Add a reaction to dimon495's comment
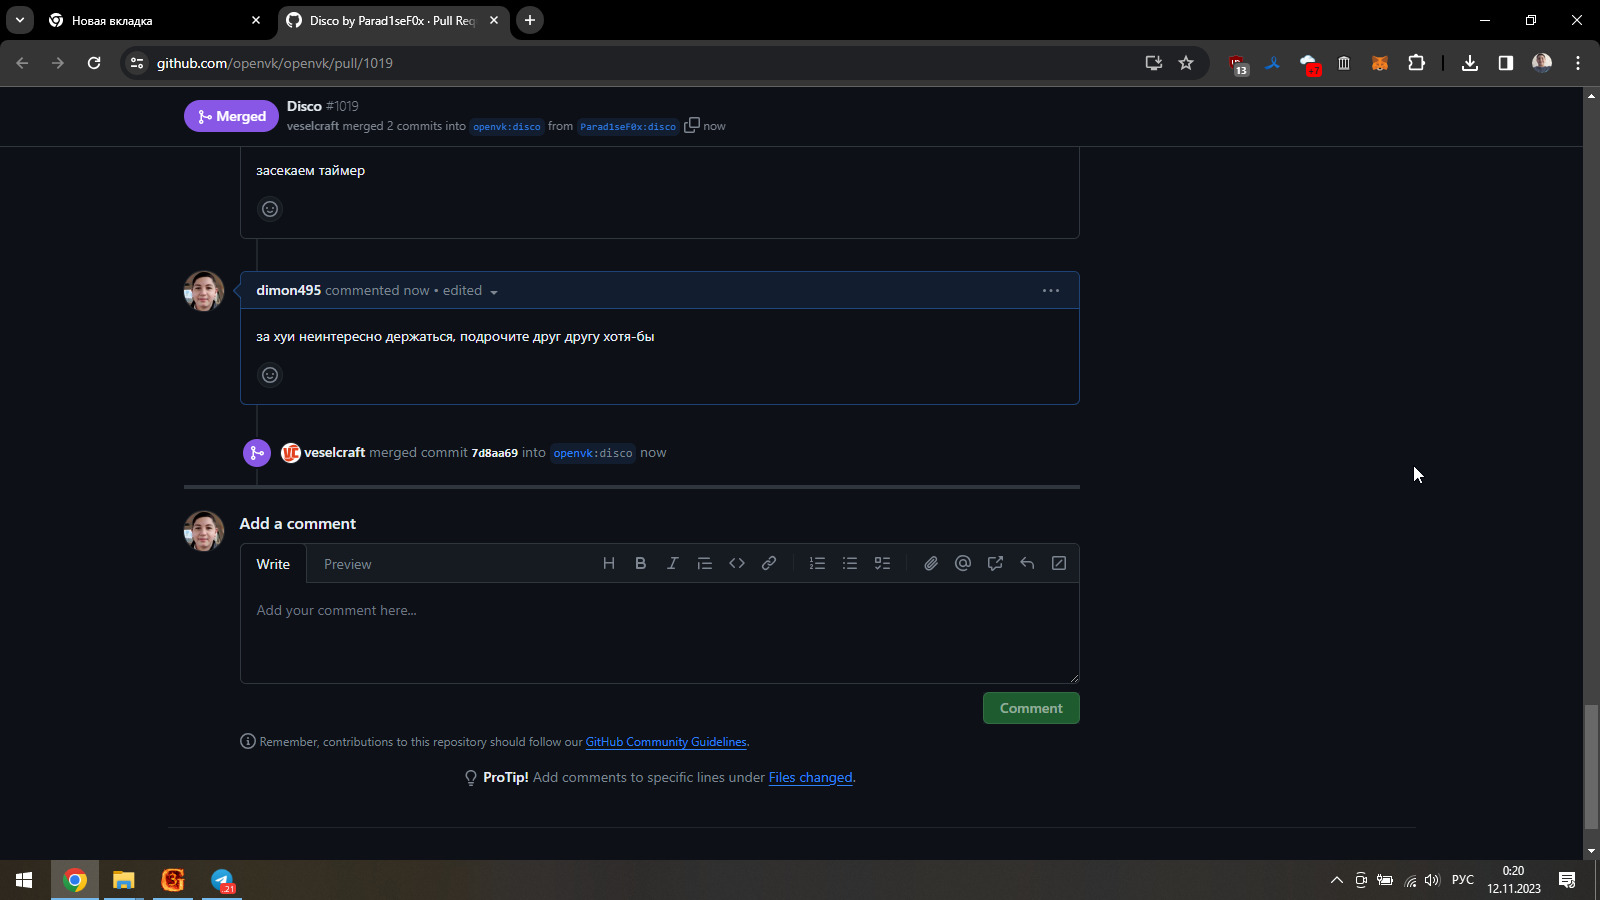Image resolution: width=1600 pixels, height=900 pixels. click(x=270, y=375)
